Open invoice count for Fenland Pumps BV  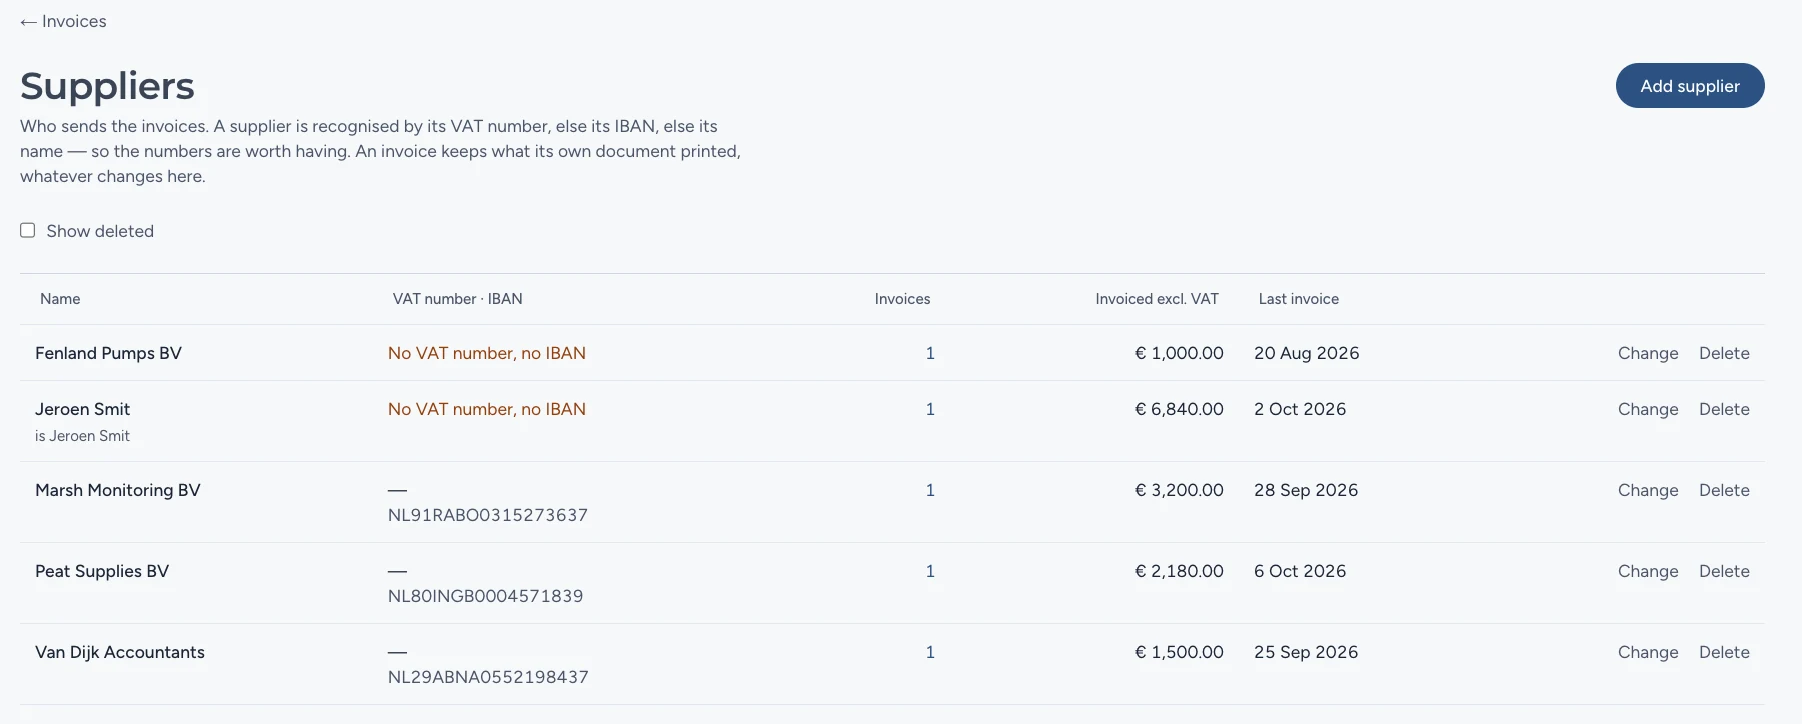[930, 353]
